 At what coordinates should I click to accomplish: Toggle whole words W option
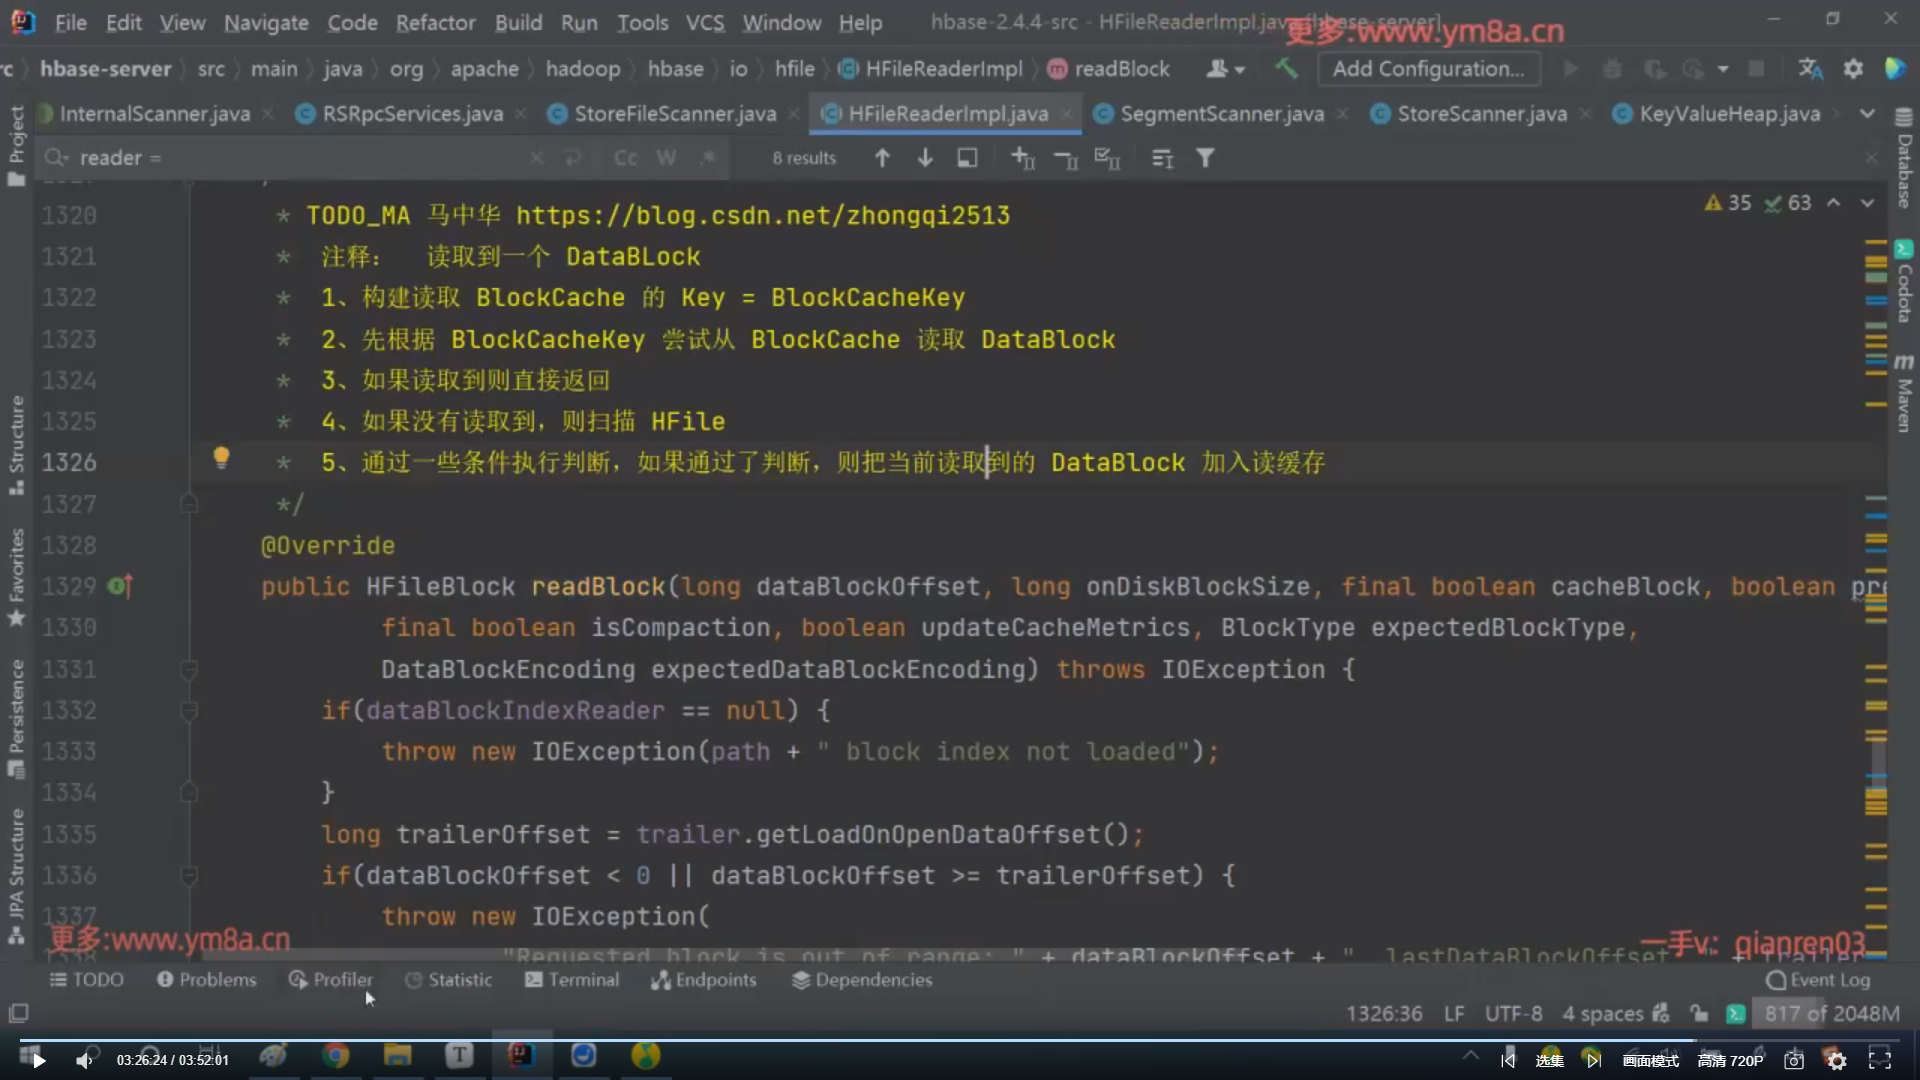[666, 158]
